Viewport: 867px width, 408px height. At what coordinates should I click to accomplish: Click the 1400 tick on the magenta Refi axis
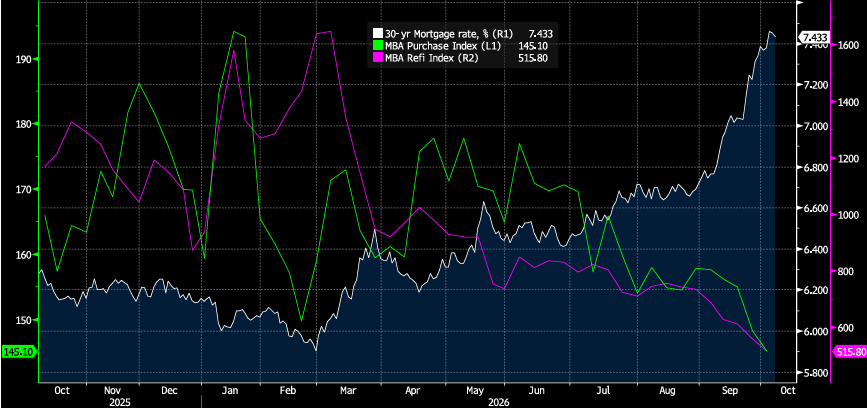[848, 103]
